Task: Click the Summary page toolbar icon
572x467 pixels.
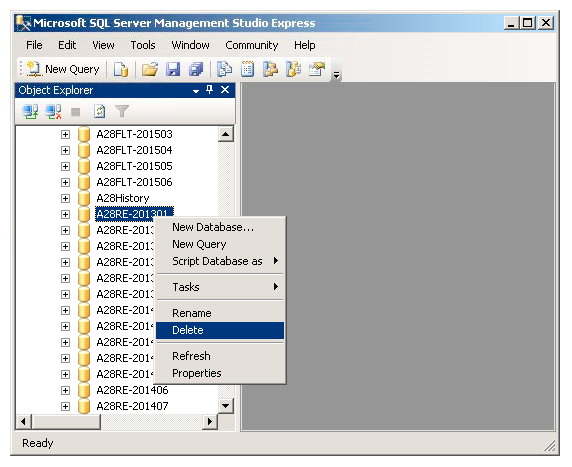Action: point(247,69)
